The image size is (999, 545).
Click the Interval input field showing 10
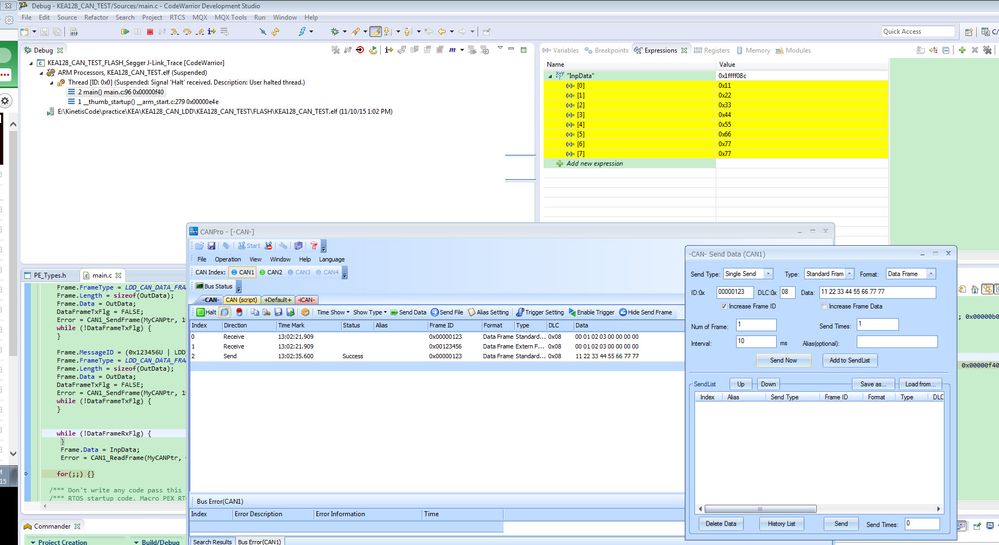click(x=756, y=342)
